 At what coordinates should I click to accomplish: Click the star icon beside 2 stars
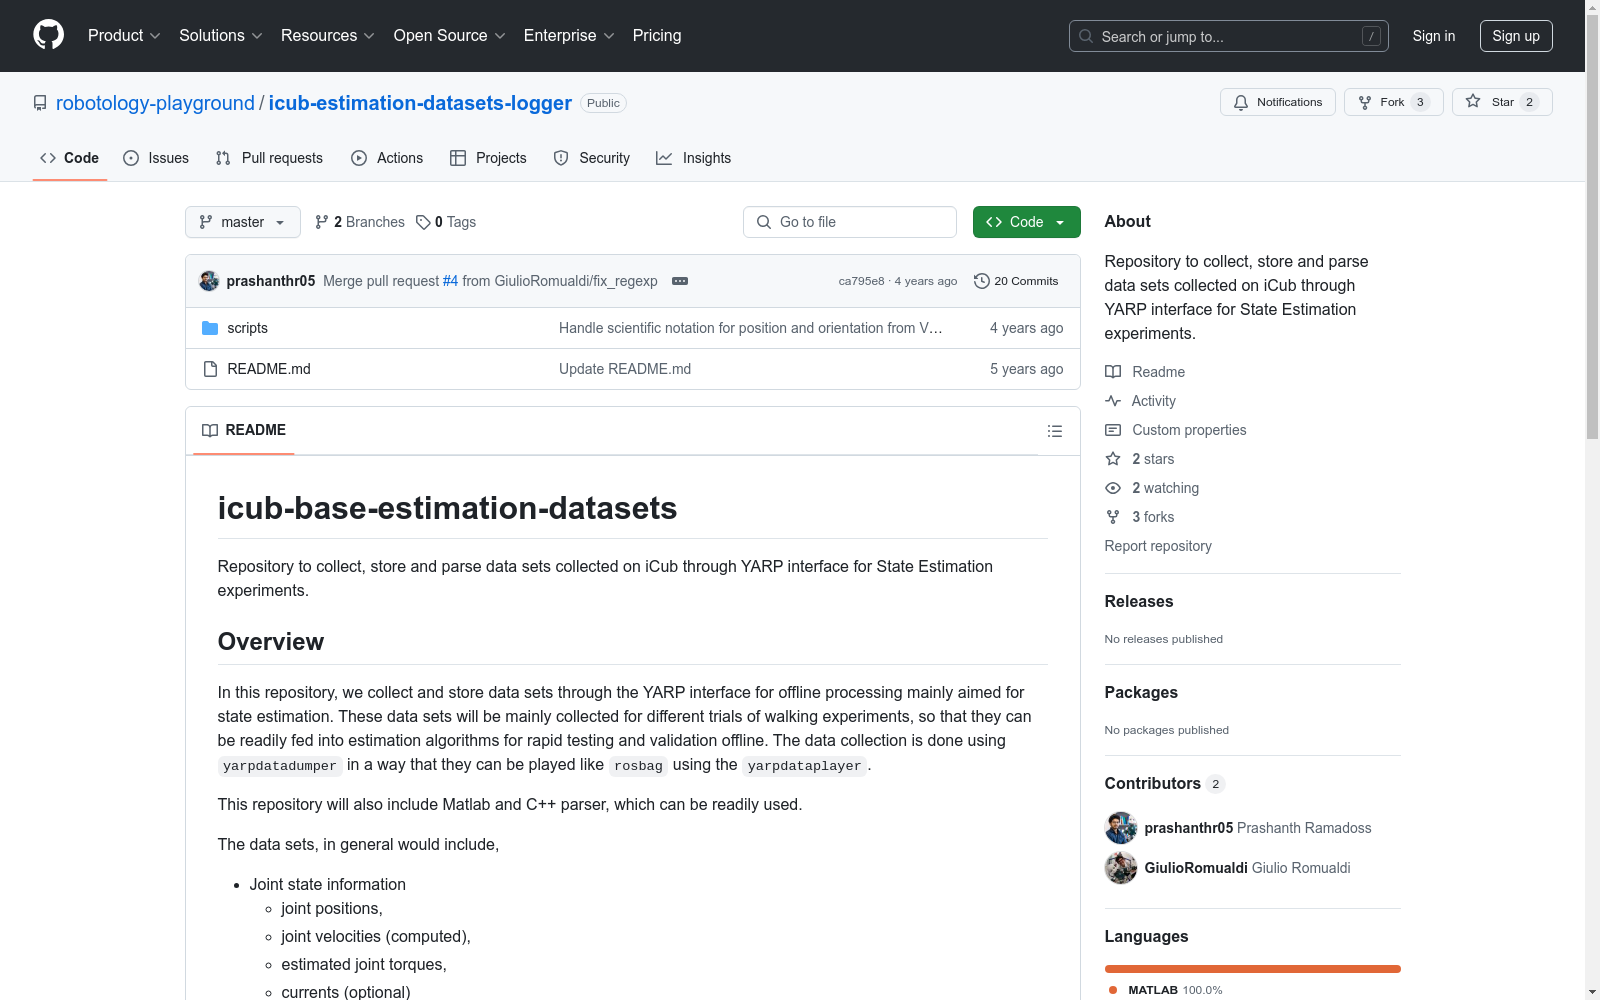pos(1113,459)
